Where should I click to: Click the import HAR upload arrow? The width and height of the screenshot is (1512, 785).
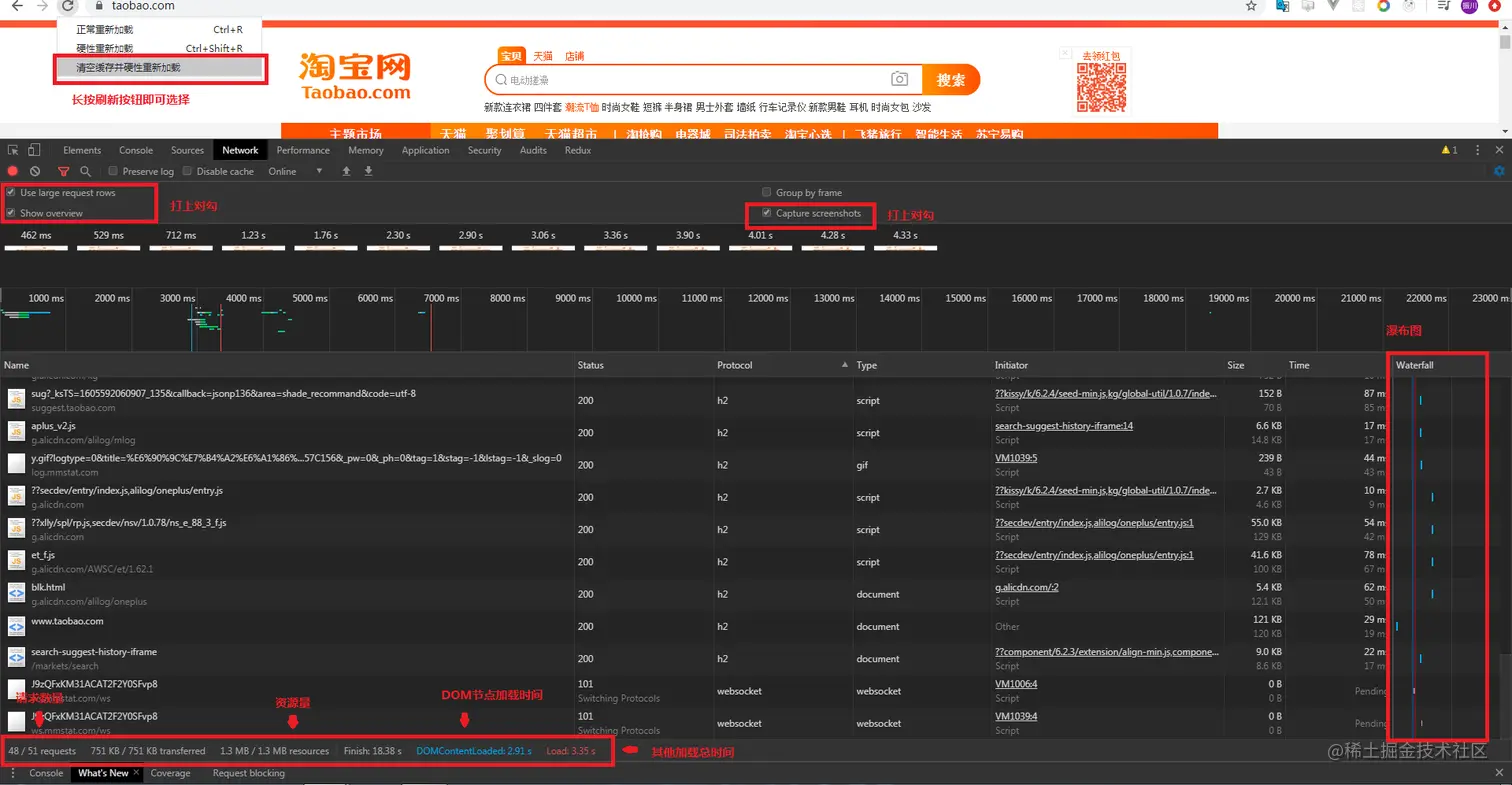[346, 171]
